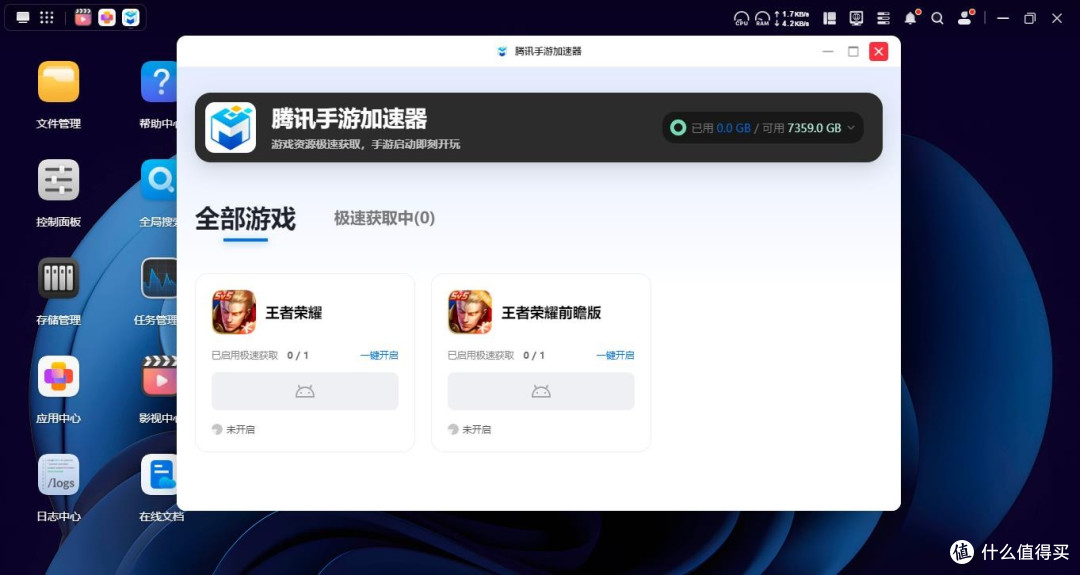Open the 影视中心 desktop icon

(159, 377)
